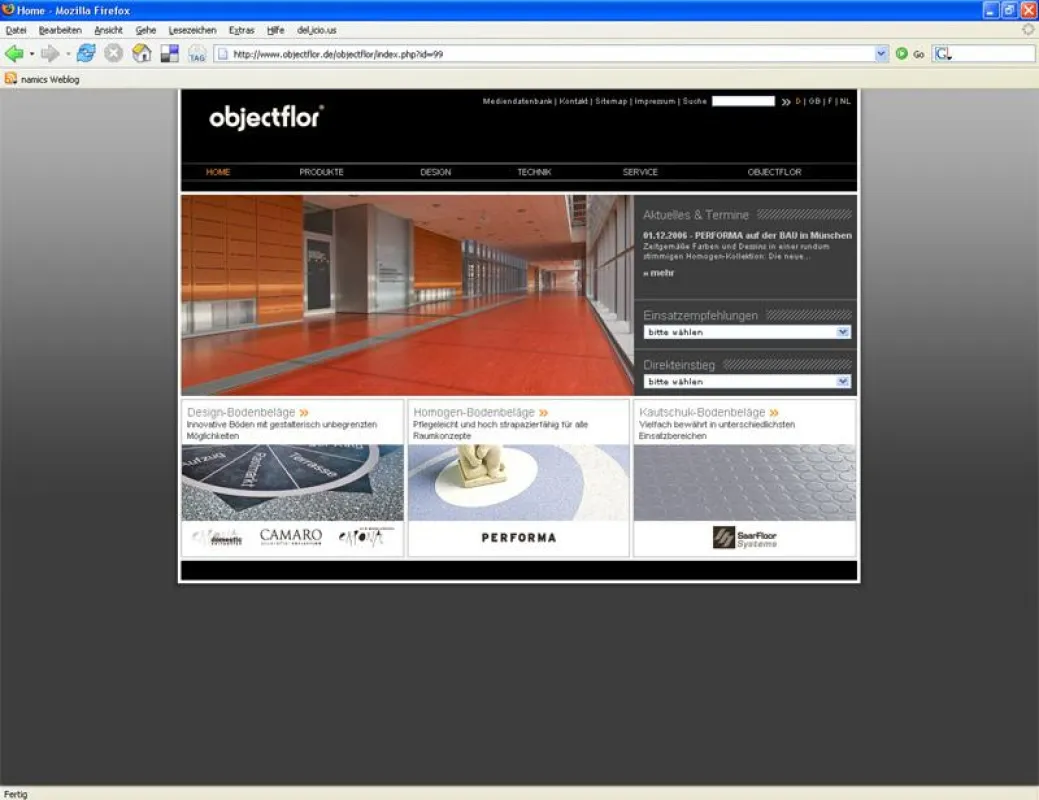Click the site search double-arrow icon
Image resolution: width=1039 pixels, height=800 pixels.
coord(785,101)
